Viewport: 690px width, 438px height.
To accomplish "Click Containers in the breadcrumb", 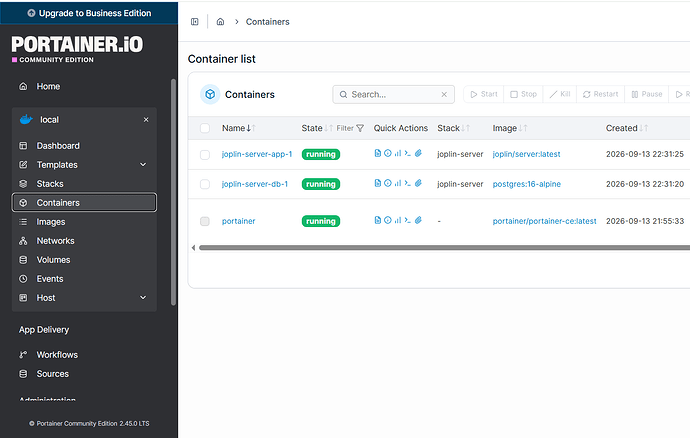I will coord(268,22).
